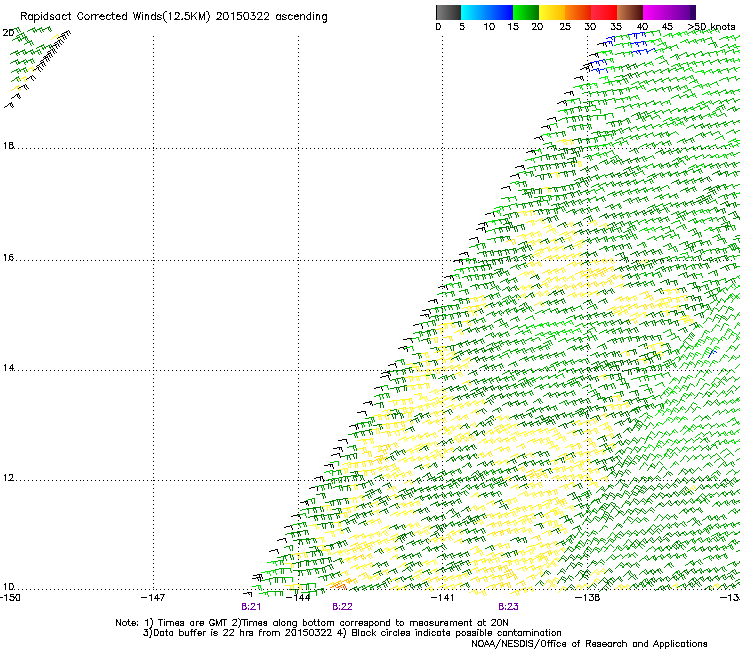Click the purple 8:22 time label
Screen dimensions: 740x650
pos(342,607)
